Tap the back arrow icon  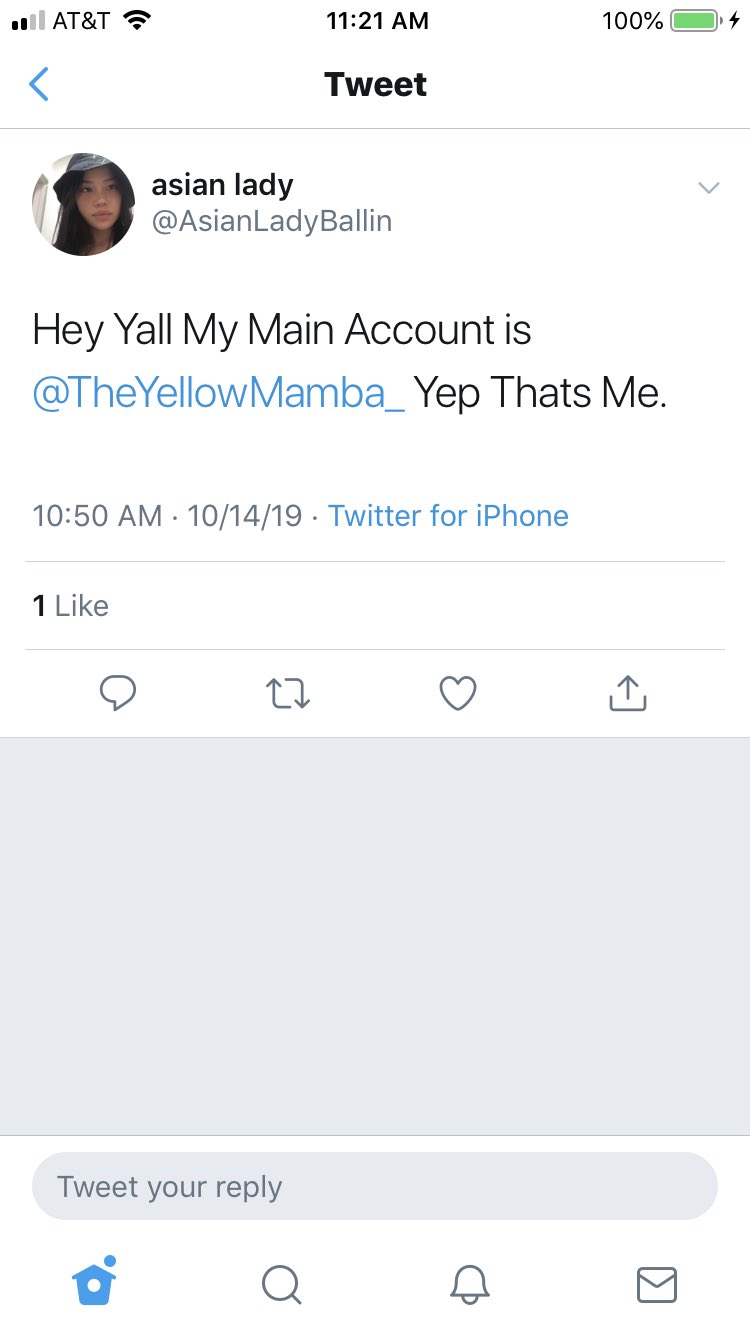tap(39, 85)
